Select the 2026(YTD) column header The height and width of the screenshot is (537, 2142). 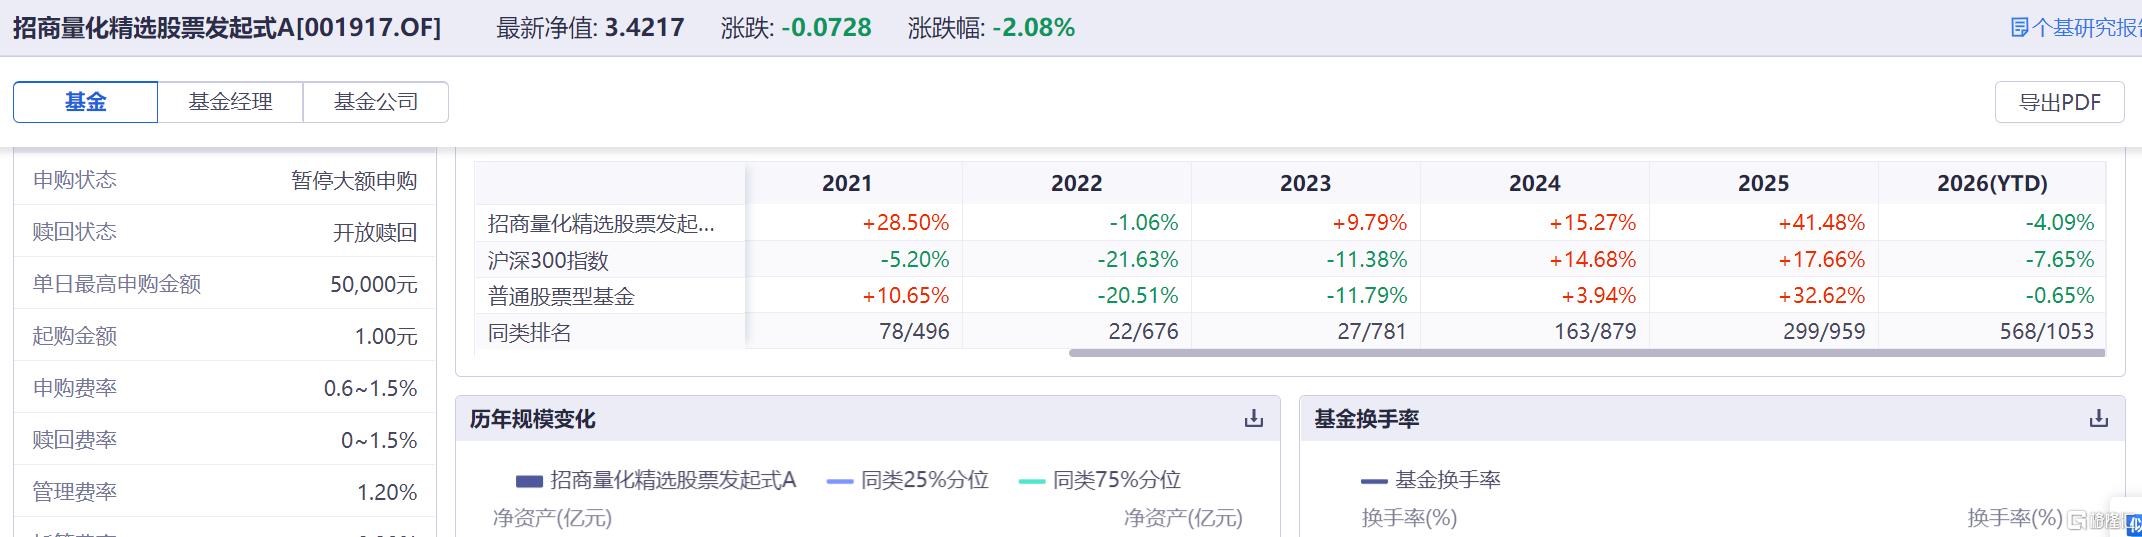1992,183
